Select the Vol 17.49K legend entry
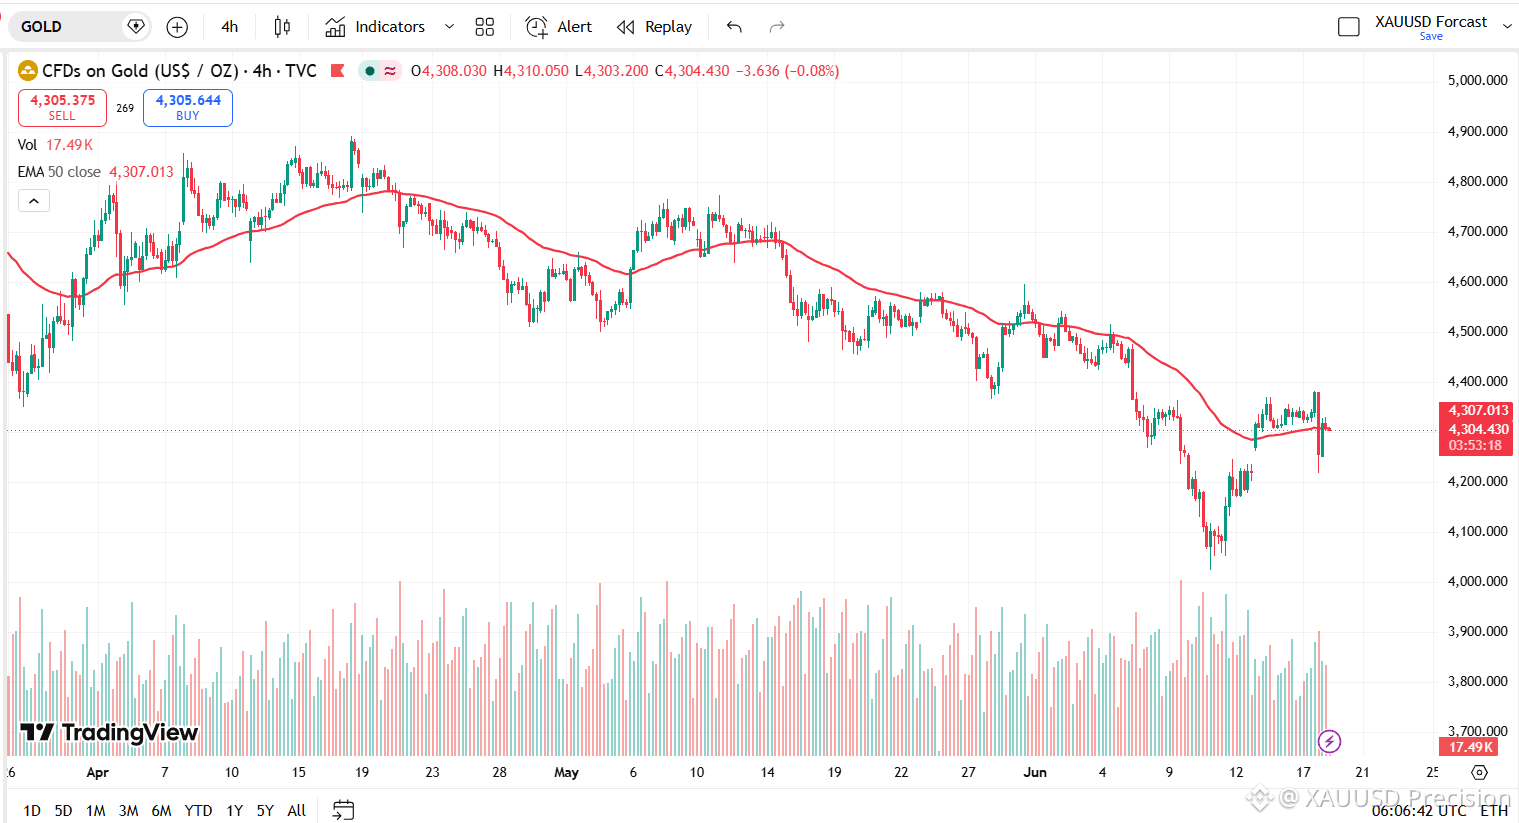Image resolution: width=1519 pixels, height=823 pixels. click(55, 145)
